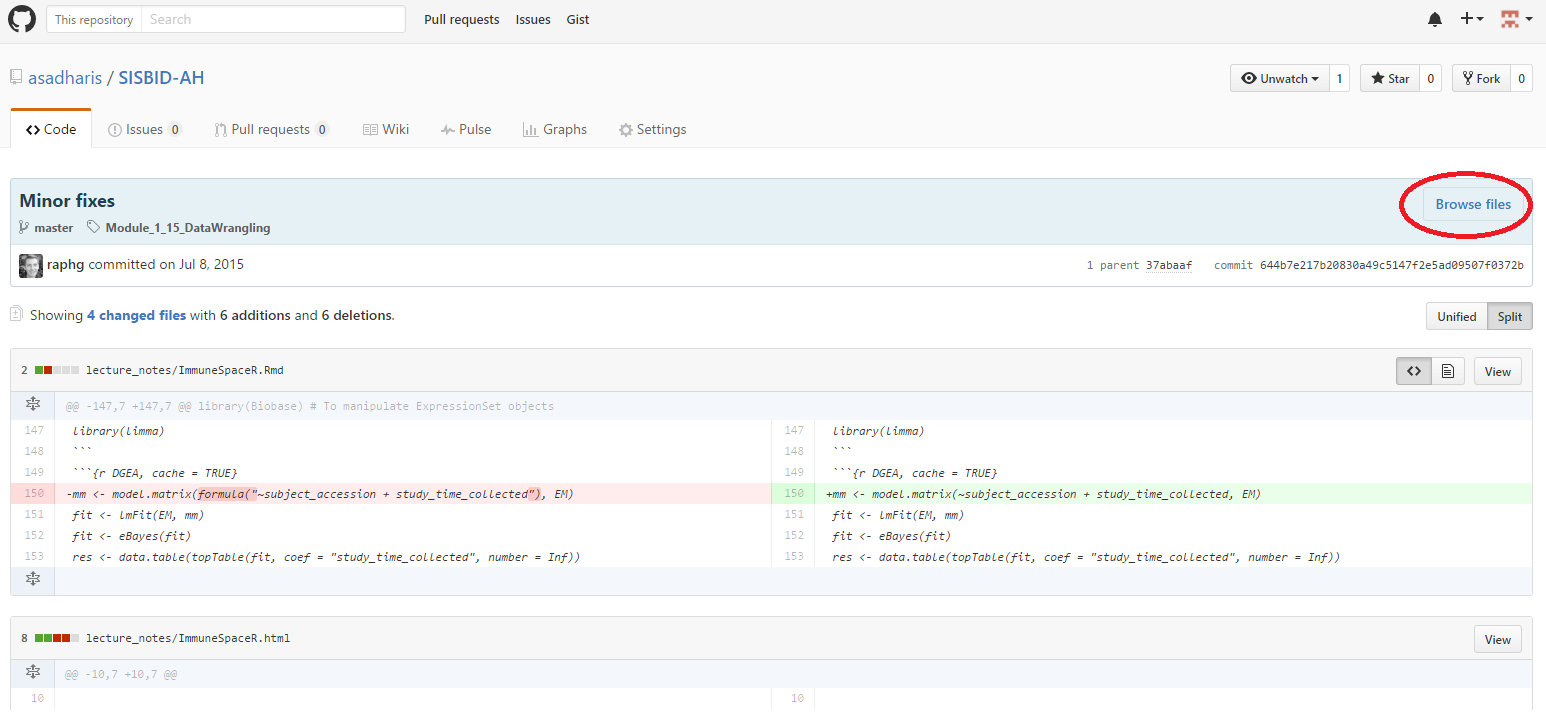Click the diffstat bars for ImmuneSpaceR.Rmd
1546x724 pixels.
point(56,370)
